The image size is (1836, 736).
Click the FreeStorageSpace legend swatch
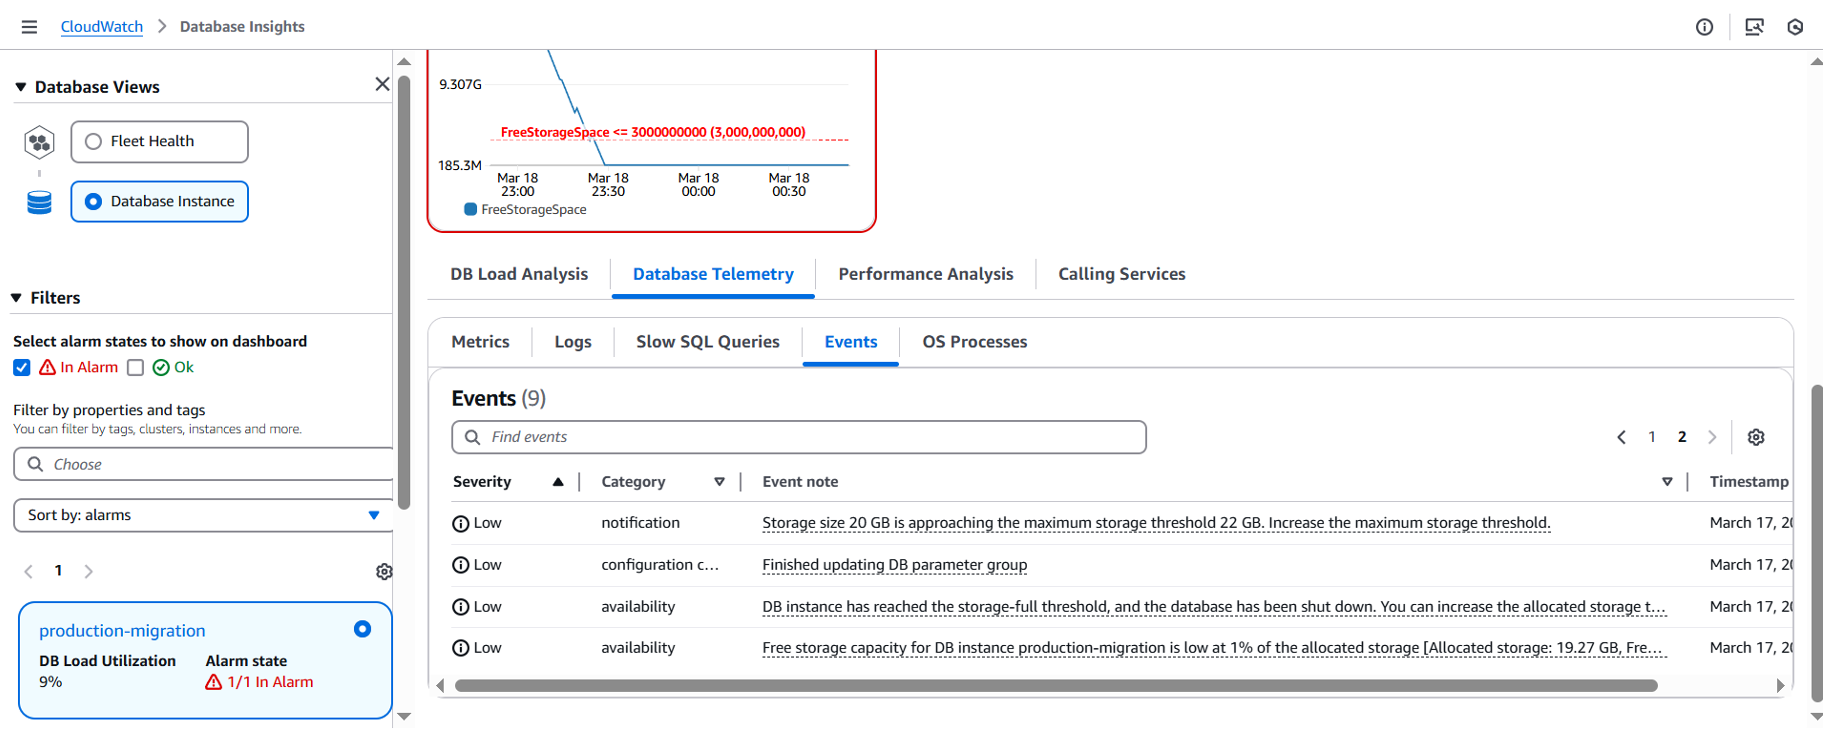tap(470, 210)
